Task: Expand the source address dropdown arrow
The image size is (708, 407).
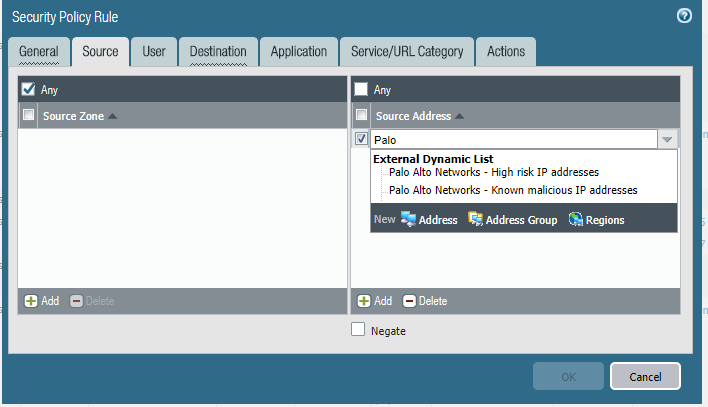Action: point(667,140)
